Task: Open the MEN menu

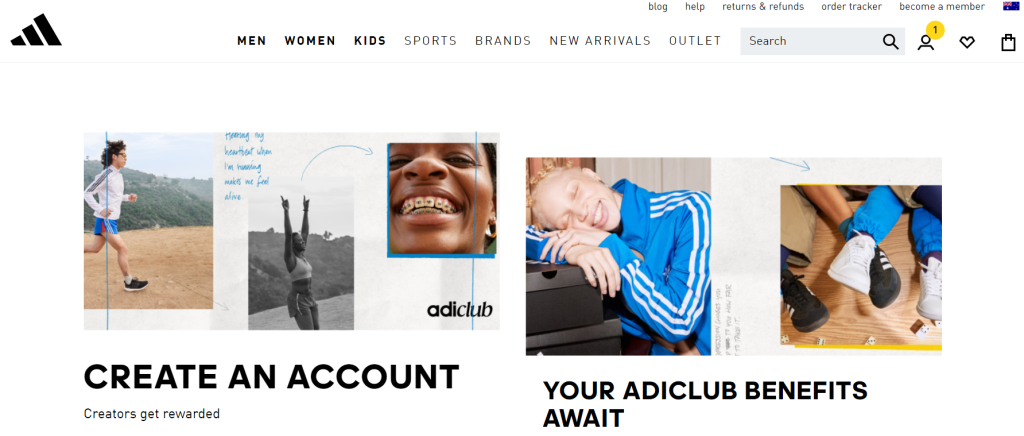Action: point(251,40)
